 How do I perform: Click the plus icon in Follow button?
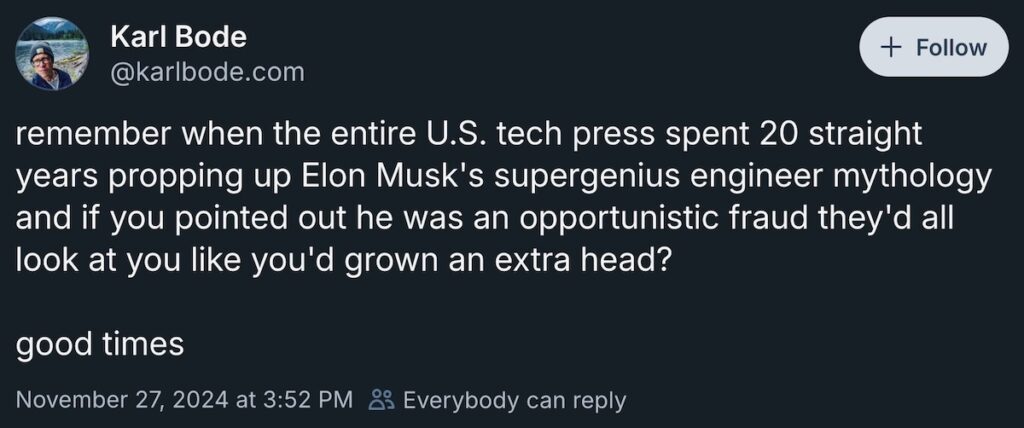[x=890, y=47]
